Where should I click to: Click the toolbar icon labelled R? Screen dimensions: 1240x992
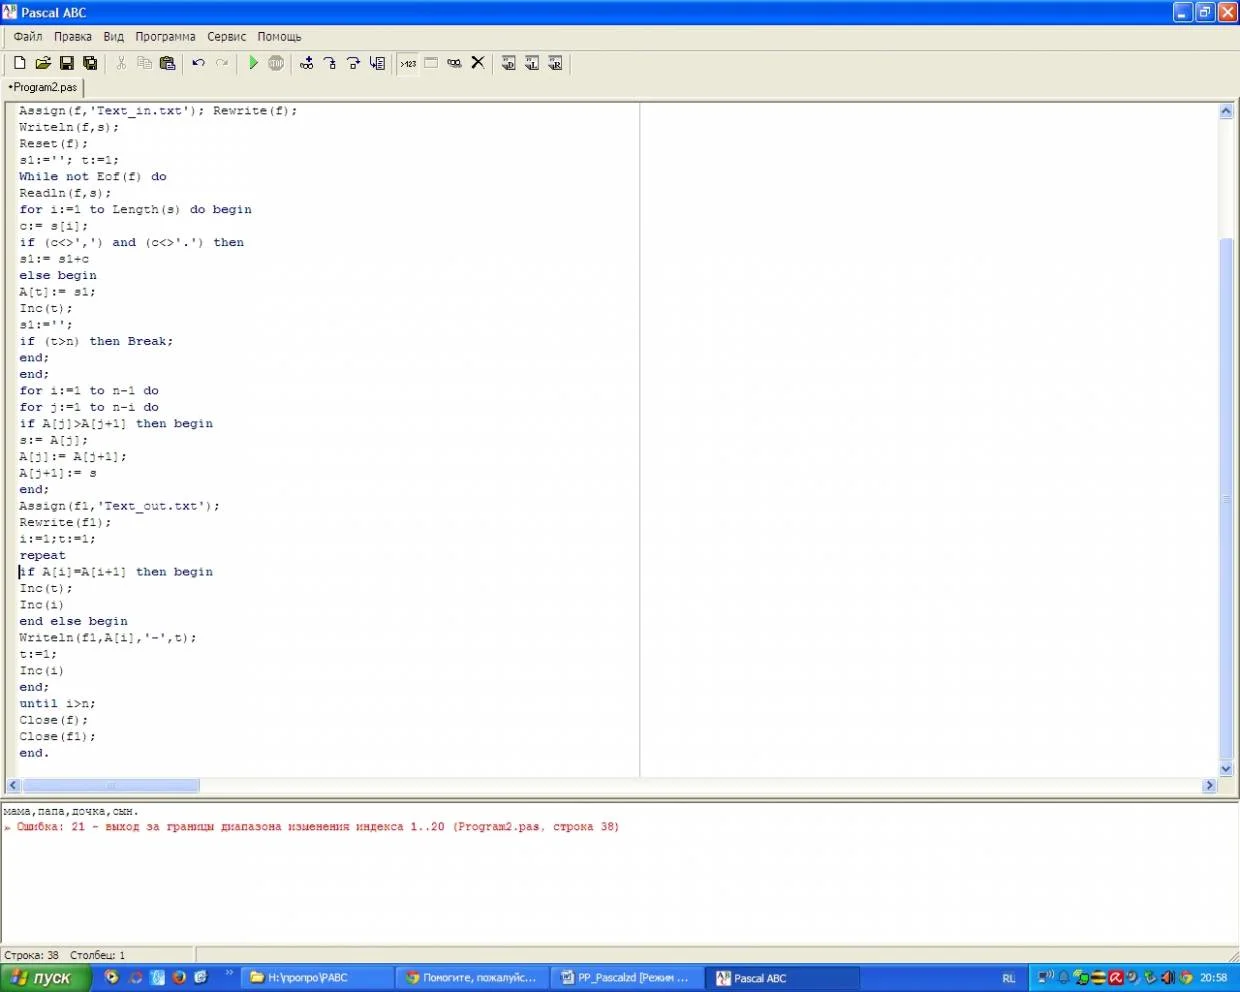click(555, 63)
